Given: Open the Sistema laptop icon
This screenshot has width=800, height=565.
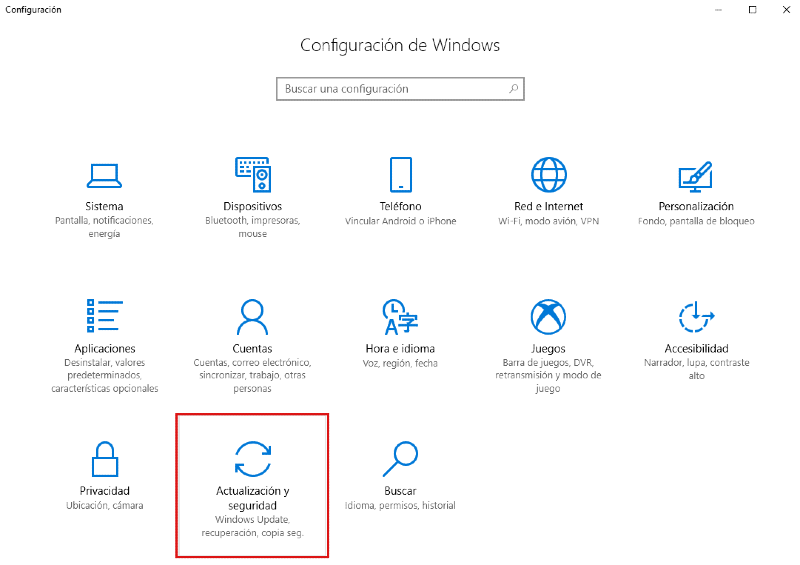Looking at the screenshot, I should pyautogui.click(x=104, y=176).
